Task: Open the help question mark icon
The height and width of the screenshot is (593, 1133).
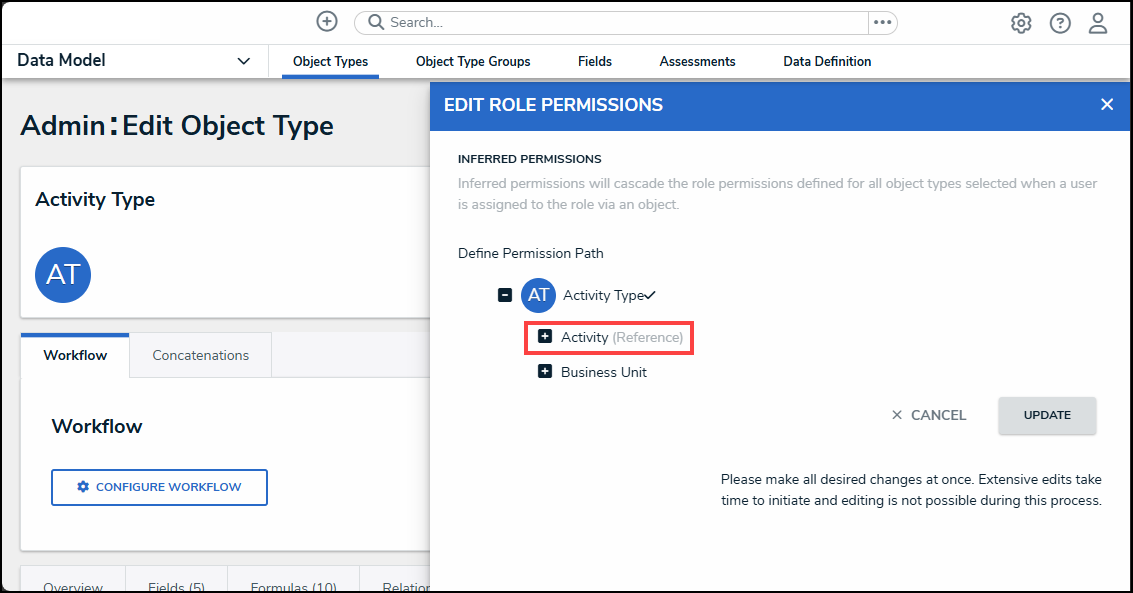Action: pos(1060,23)
